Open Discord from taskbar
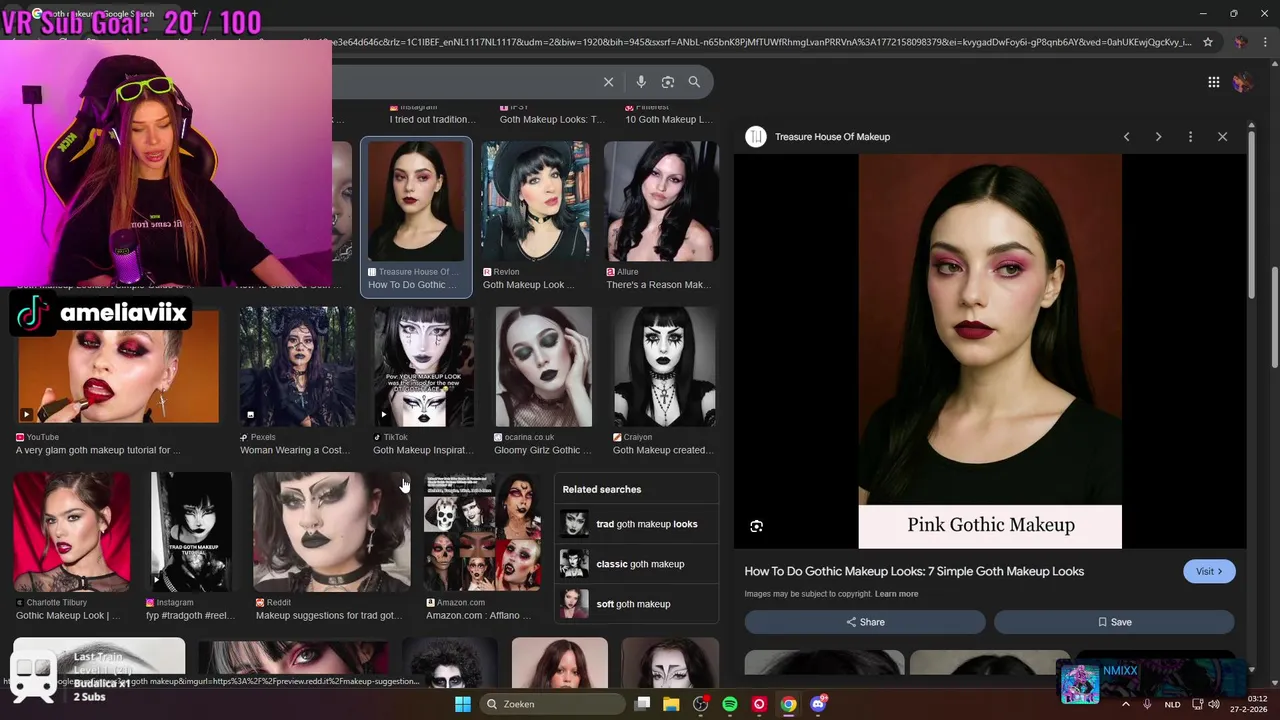1280x720 pixels. (x=818, y=704)
